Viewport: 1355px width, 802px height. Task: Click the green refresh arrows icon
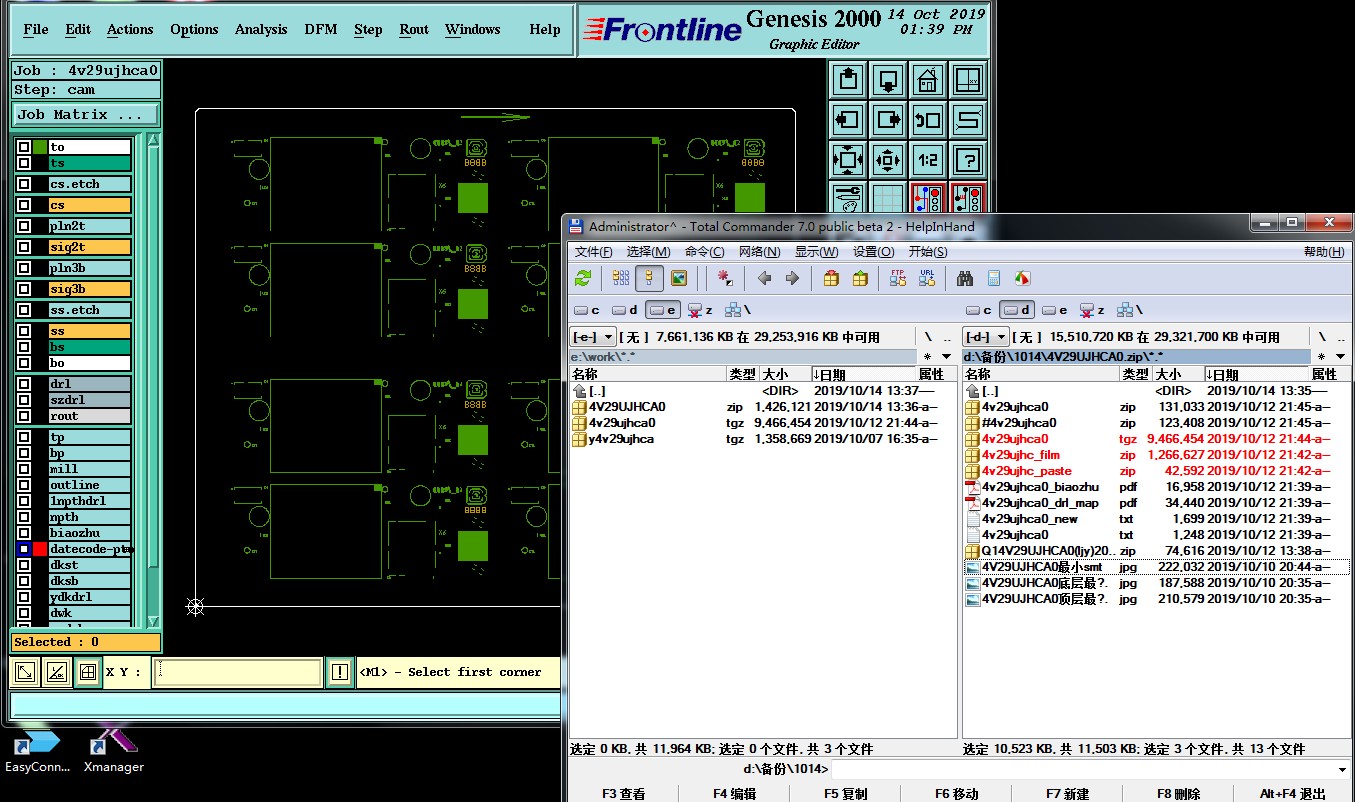click(x=583, y=278)
